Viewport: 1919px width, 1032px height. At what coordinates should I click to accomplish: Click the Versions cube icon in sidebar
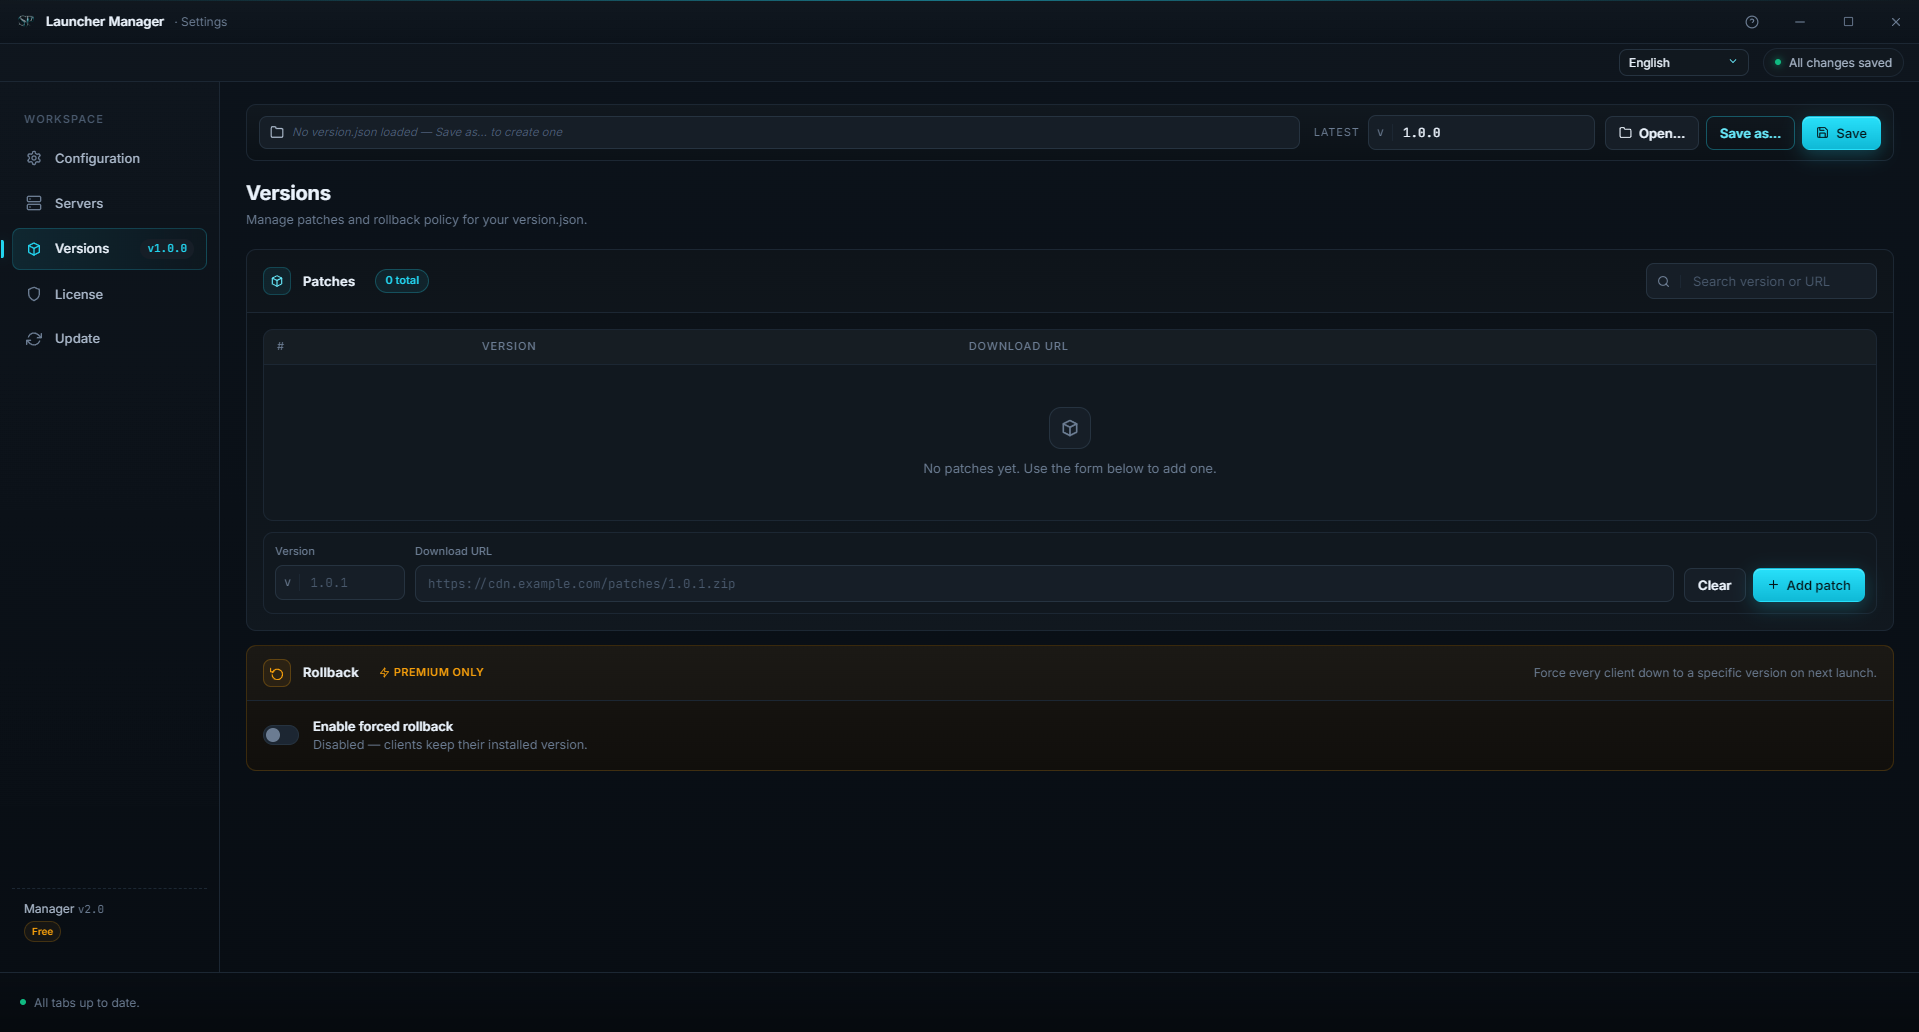(x=34, y=249)
